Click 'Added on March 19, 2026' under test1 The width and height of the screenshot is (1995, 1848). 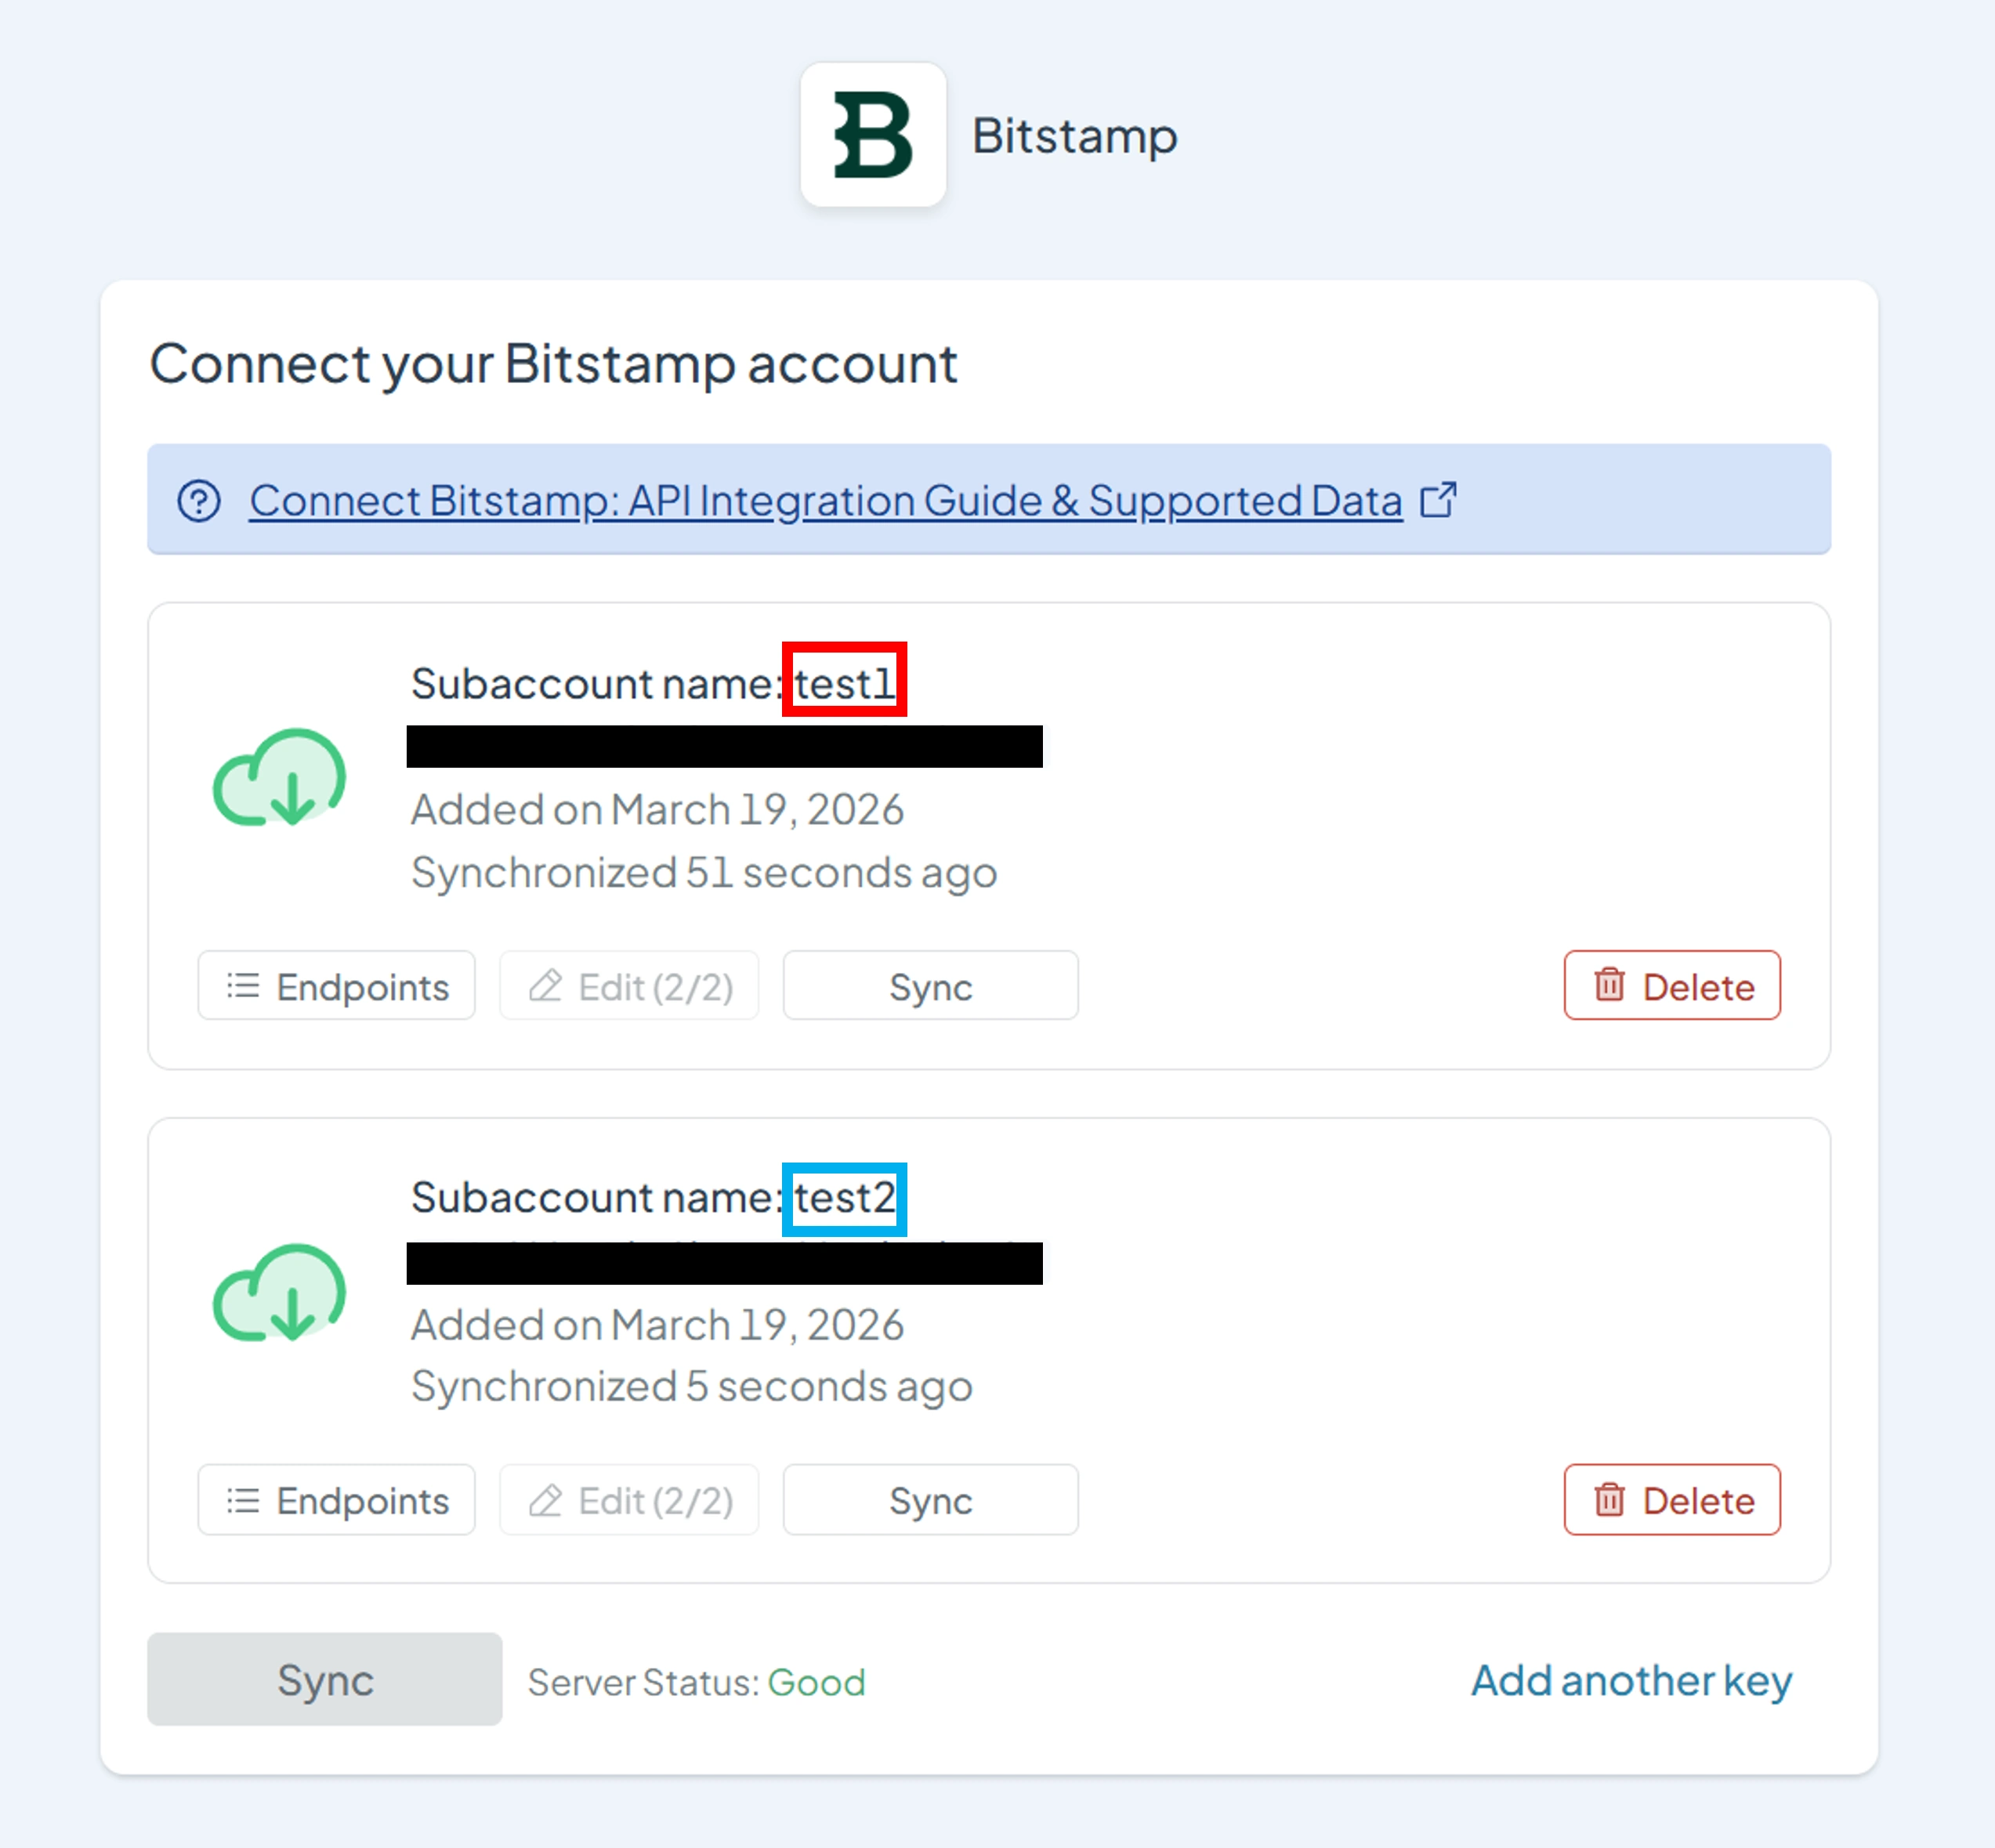(x=658, y=810)
